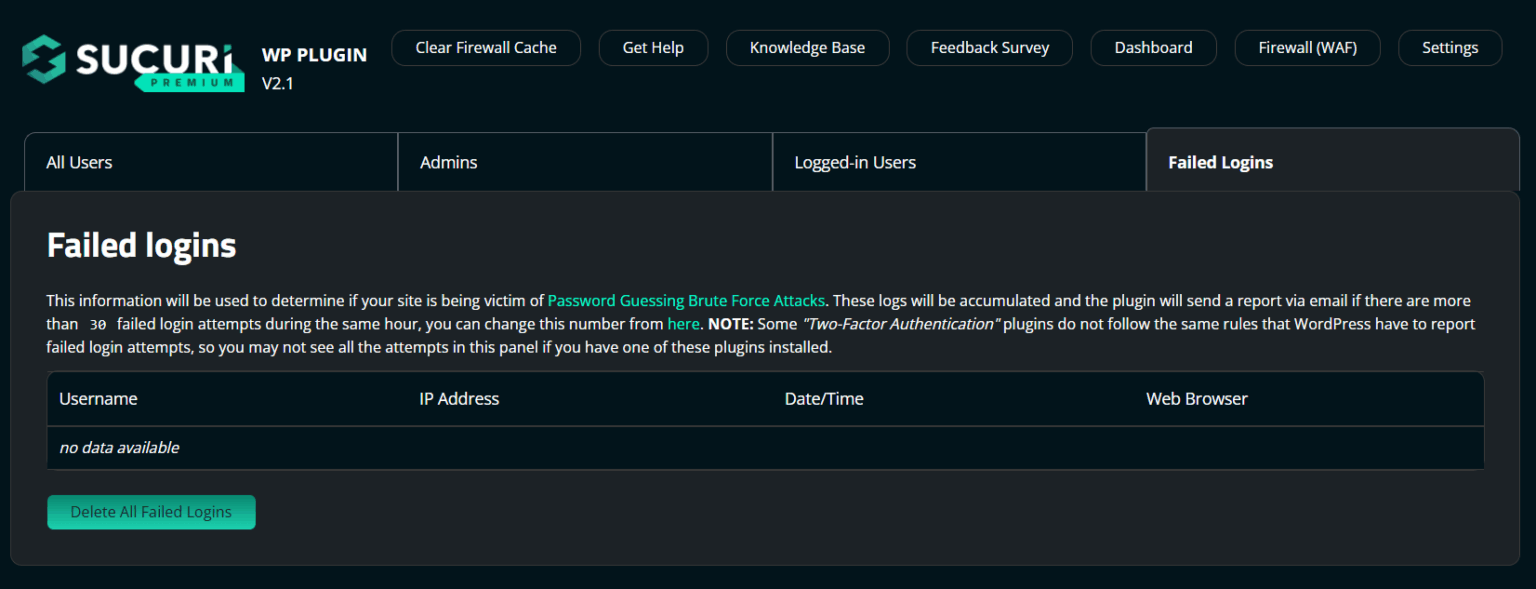Browse the Knowledge Base
1536x589 pixels.
pyautogui.click(x=807, y=47)
